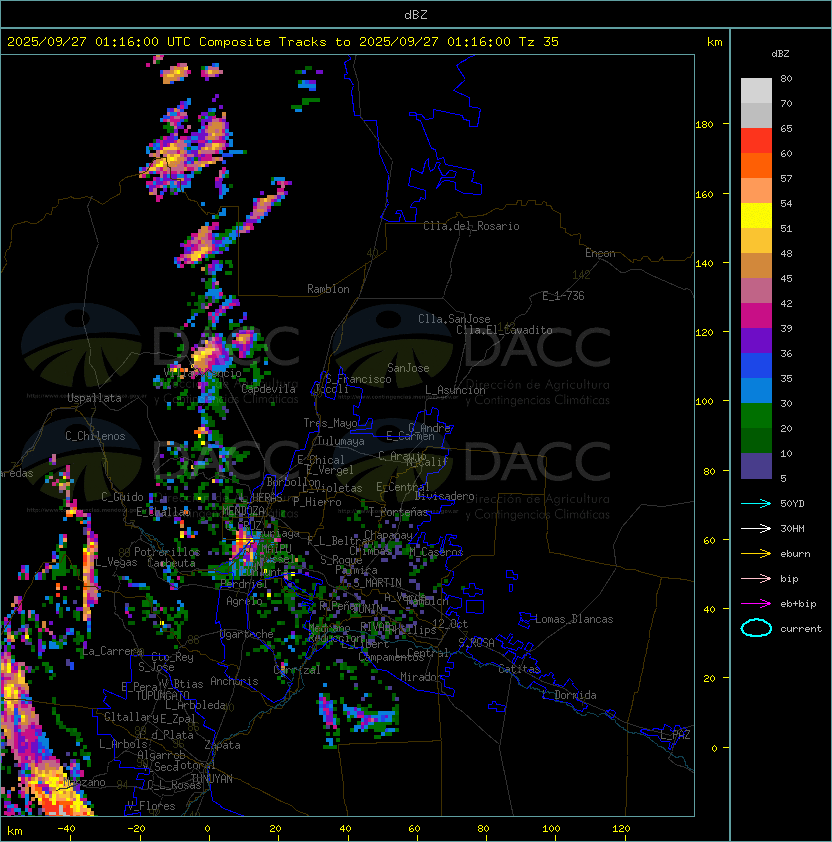832x842 pixels.
Task: Click the 'C_Chilenos' map label
Action: [95, 436]
